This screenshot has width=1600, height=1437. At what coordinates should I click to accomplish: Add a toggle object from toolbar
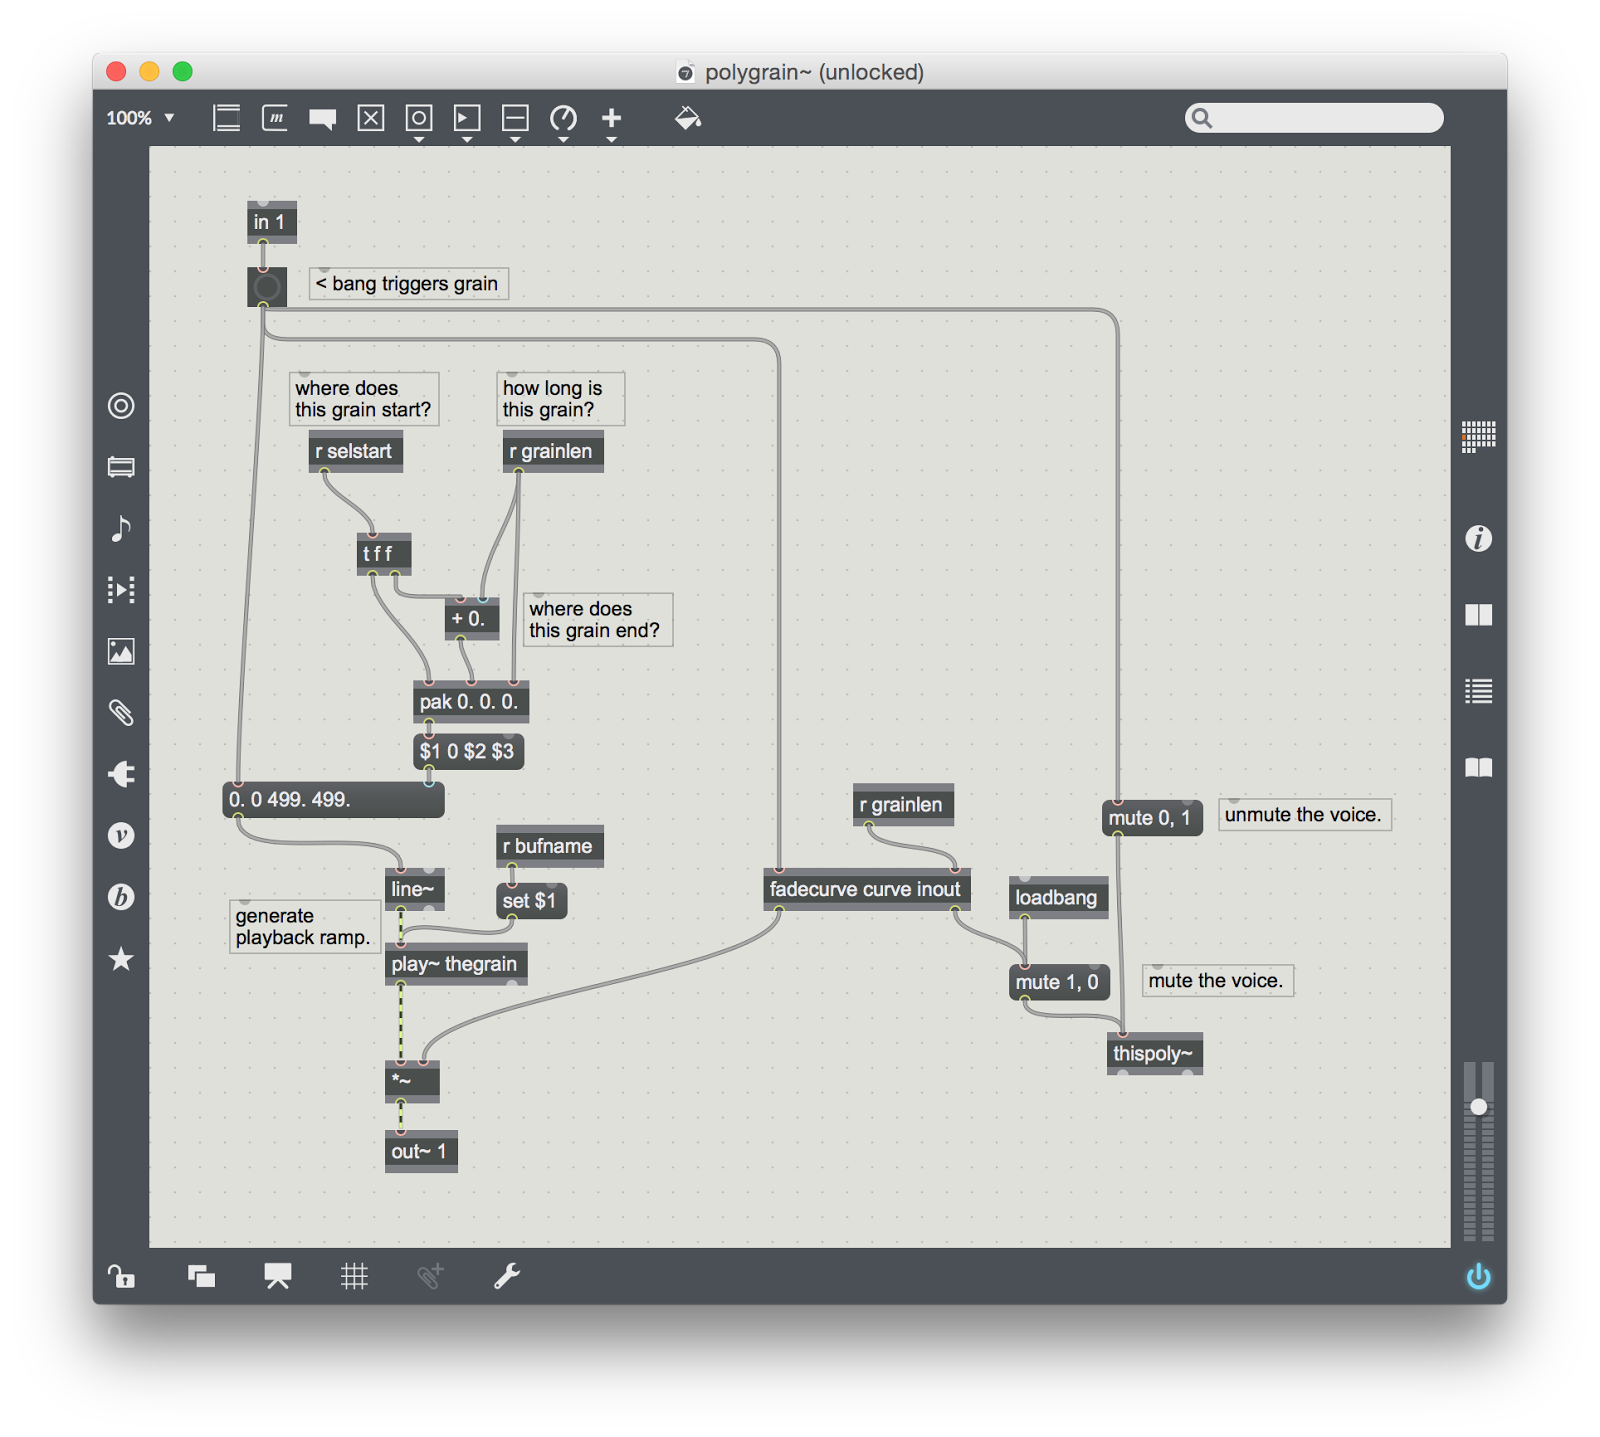[x=371, y=118]
